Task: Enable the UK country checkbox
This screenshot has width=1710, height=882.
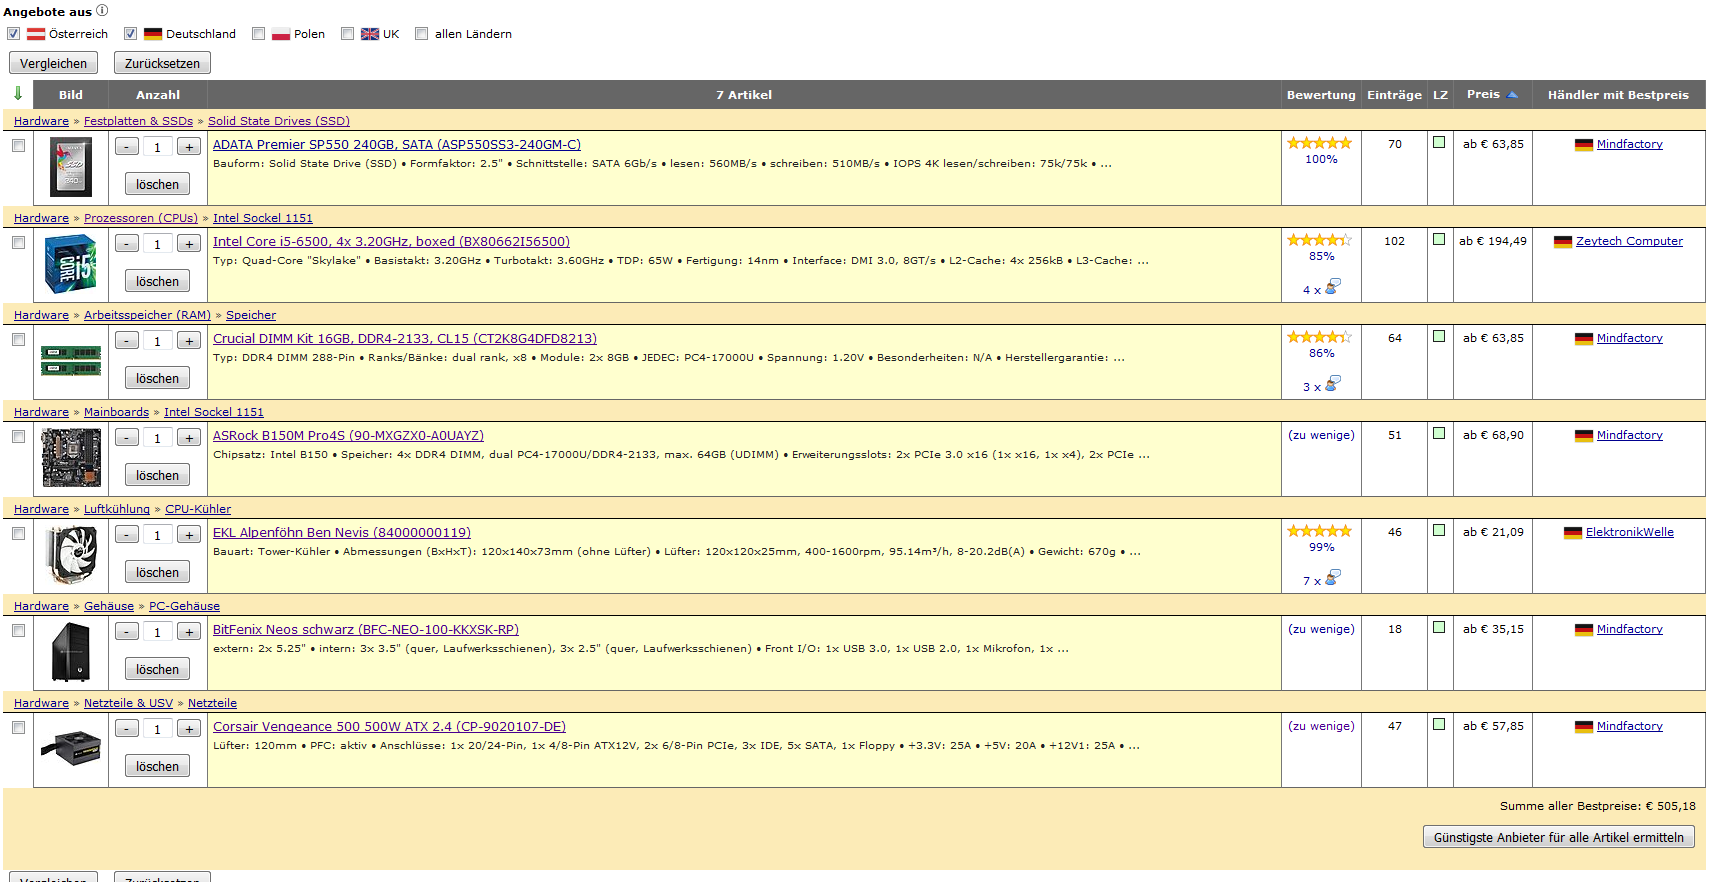Action: (x=348, y=34)
